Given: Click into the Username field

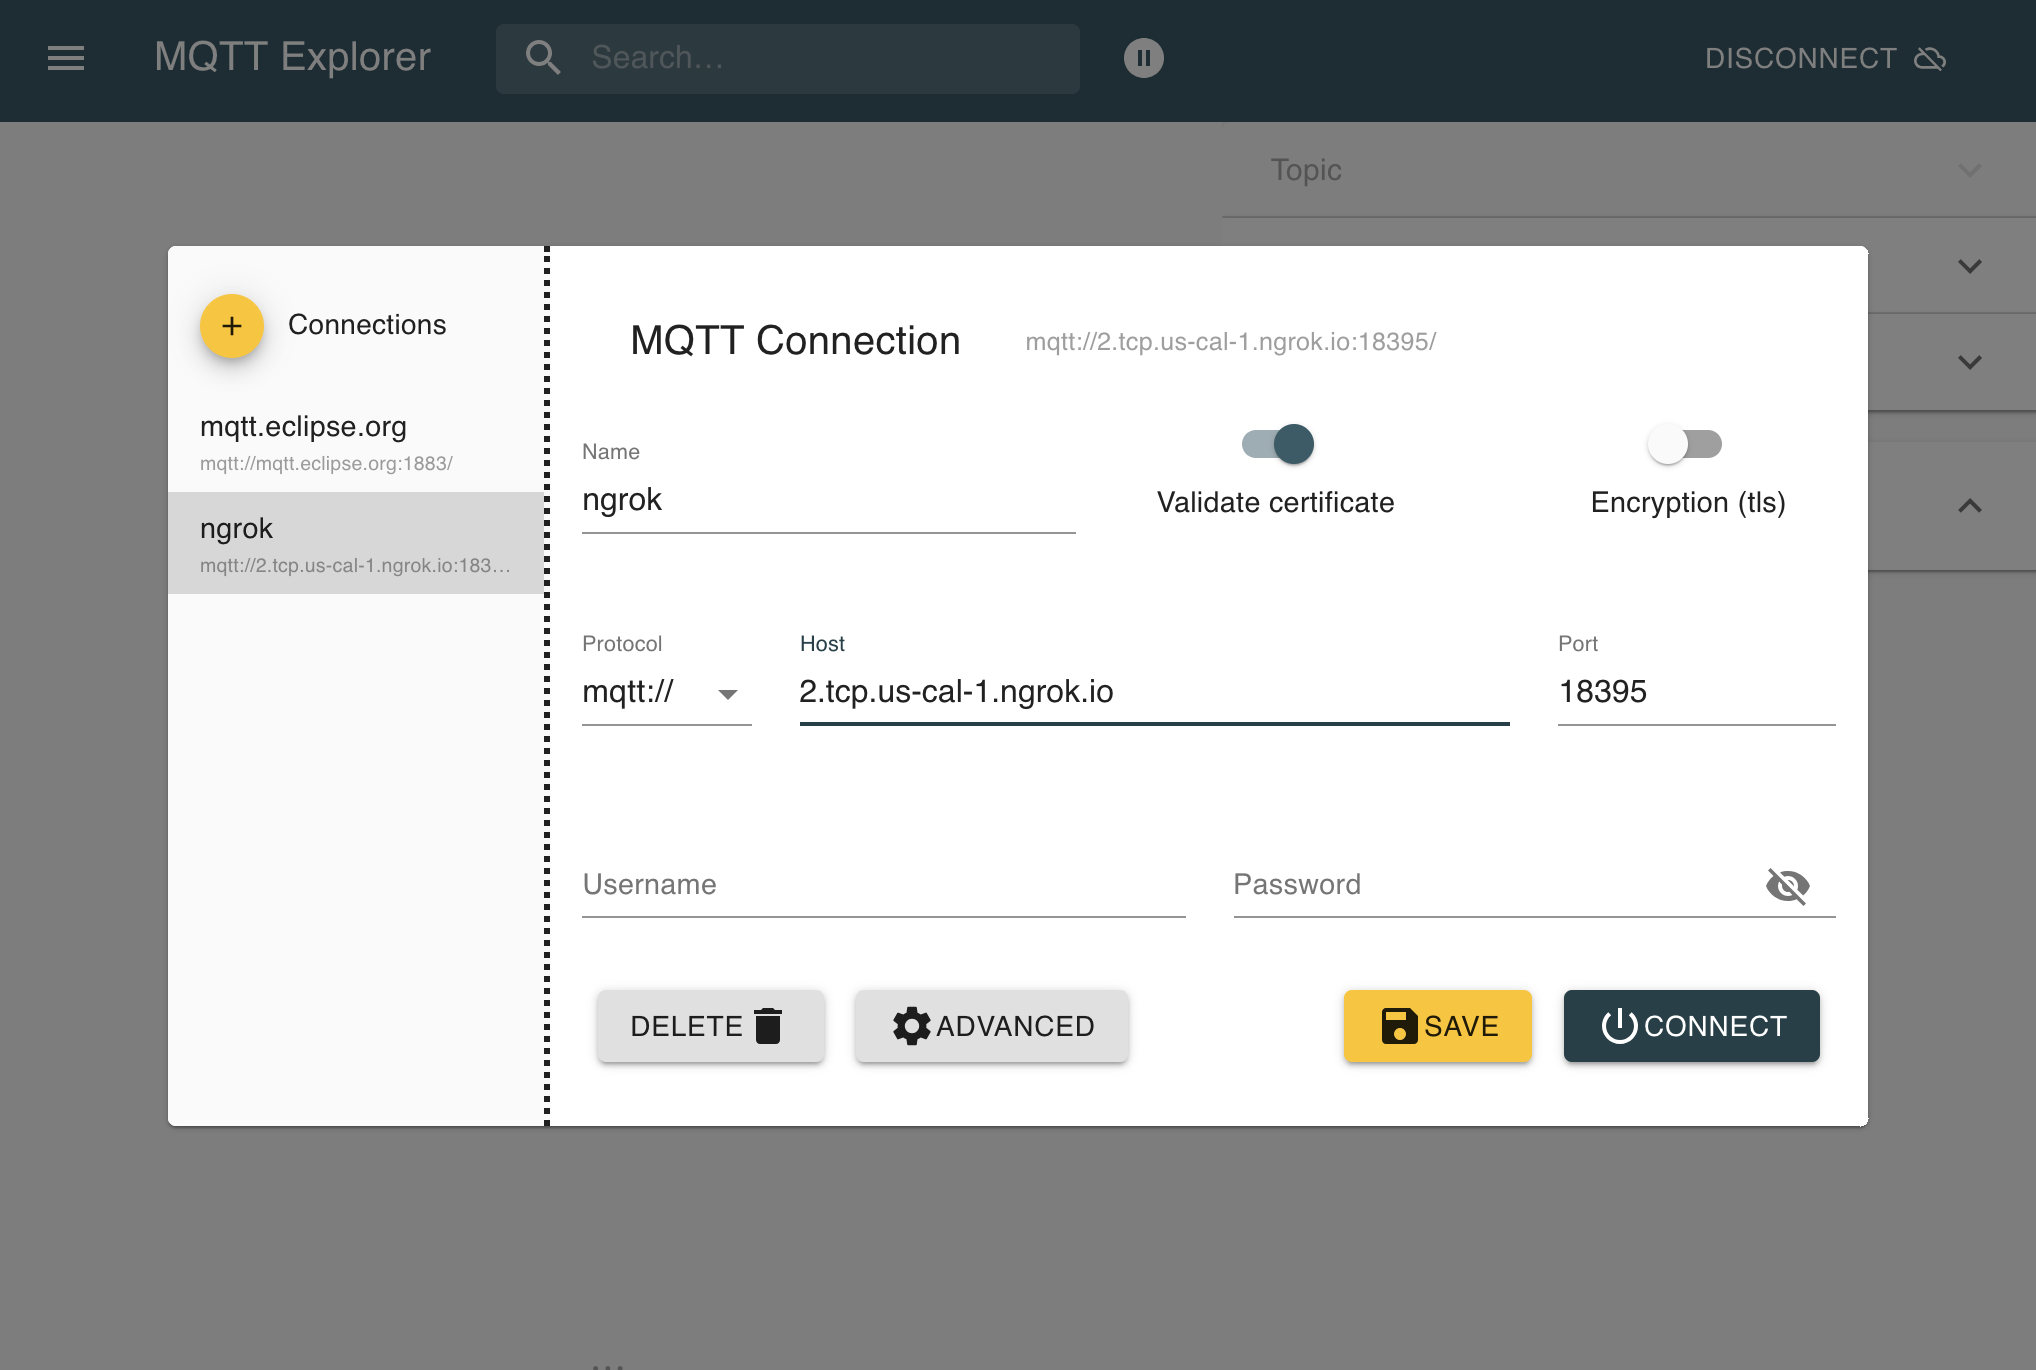Looking at the screenshot, I should 883,885.
